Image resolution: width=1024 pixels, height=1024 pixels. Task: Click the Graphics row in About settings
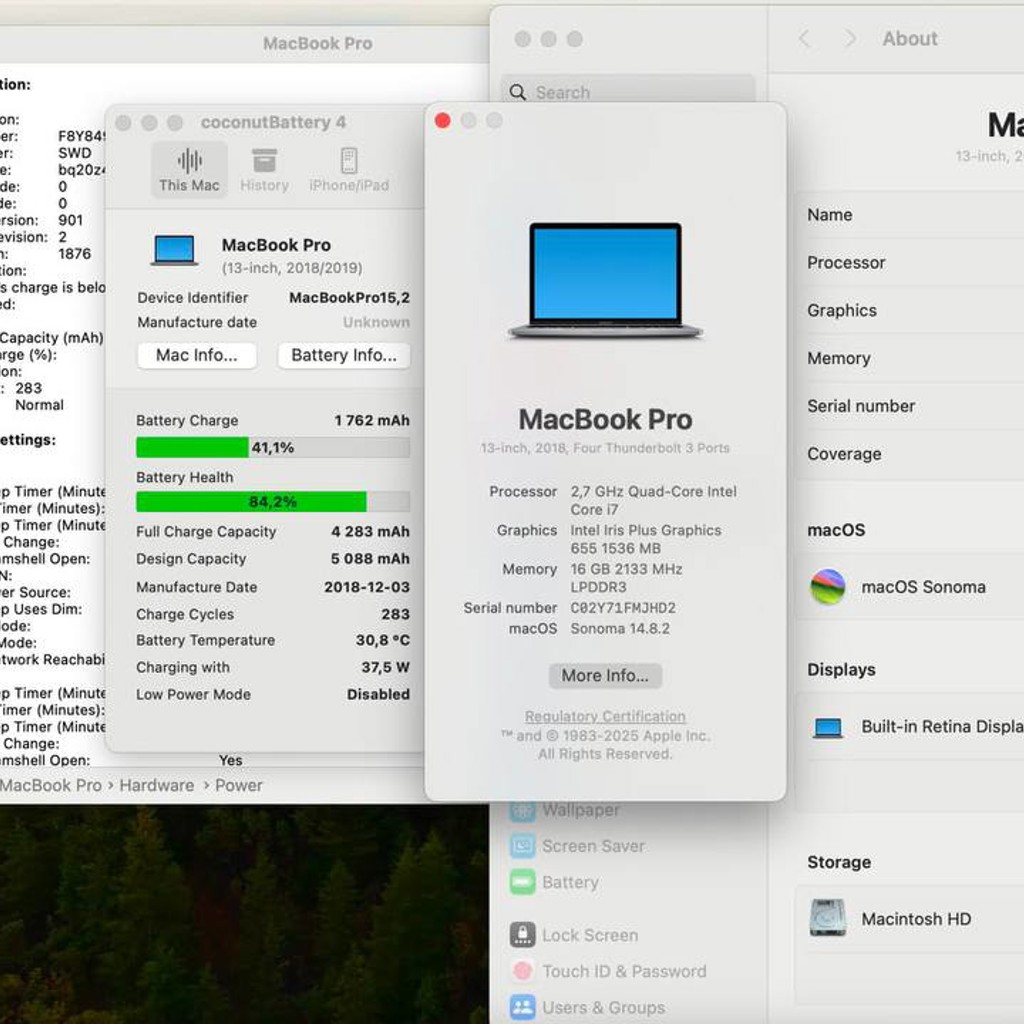tap(910, 310)
